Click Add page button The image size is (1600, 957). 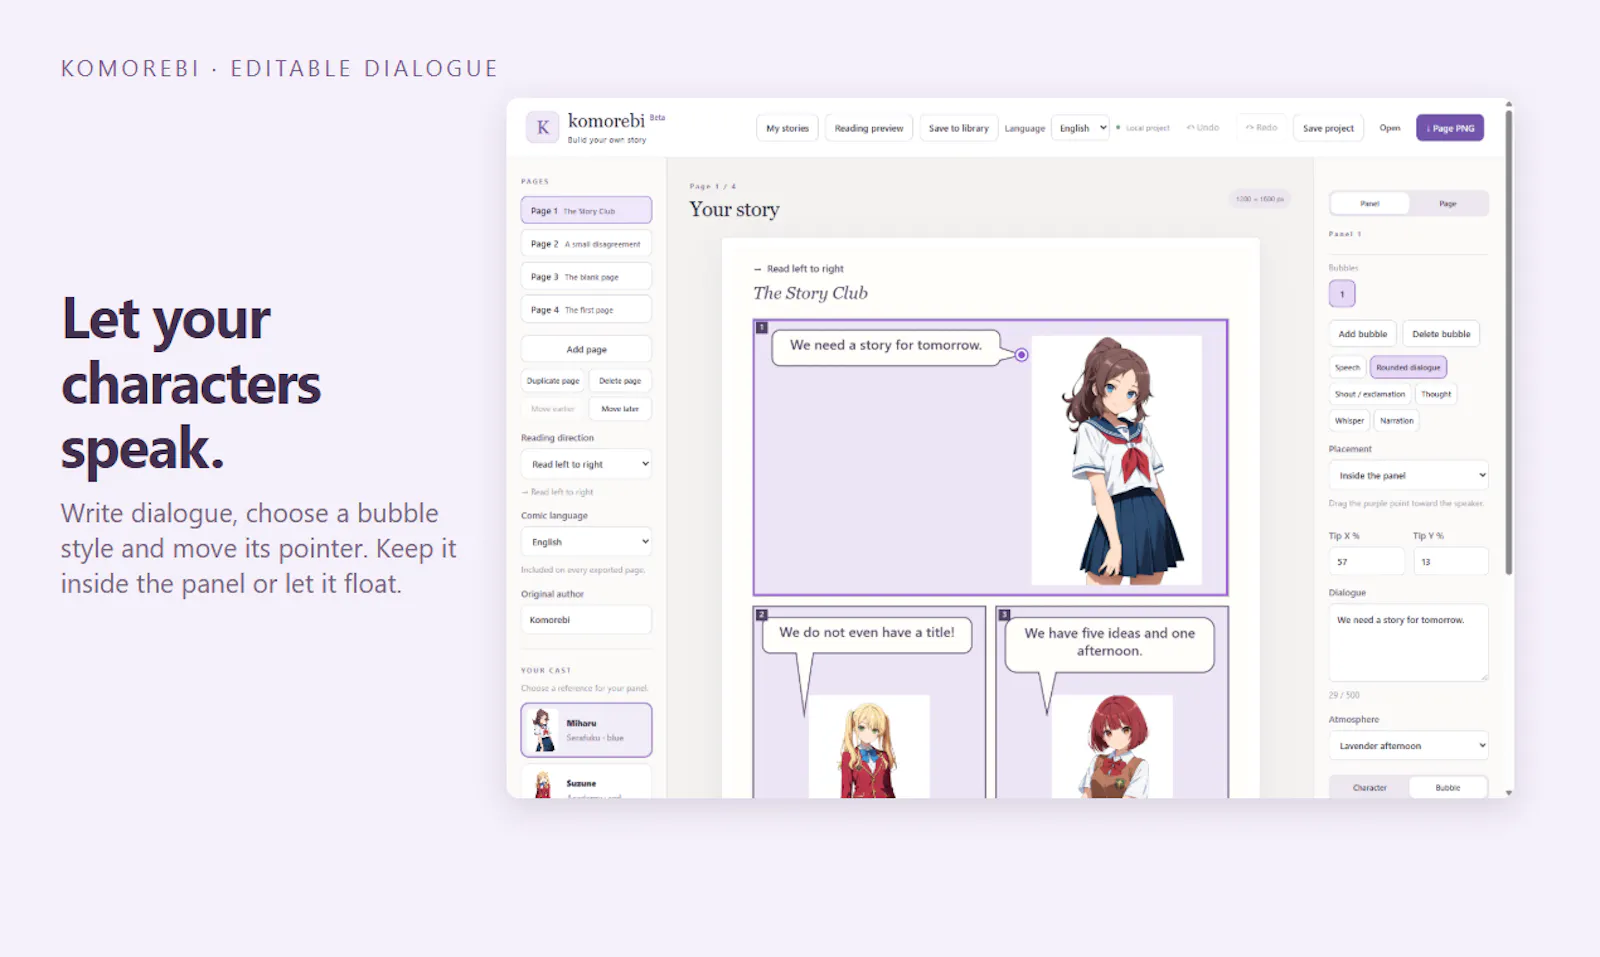pos(586,349)
